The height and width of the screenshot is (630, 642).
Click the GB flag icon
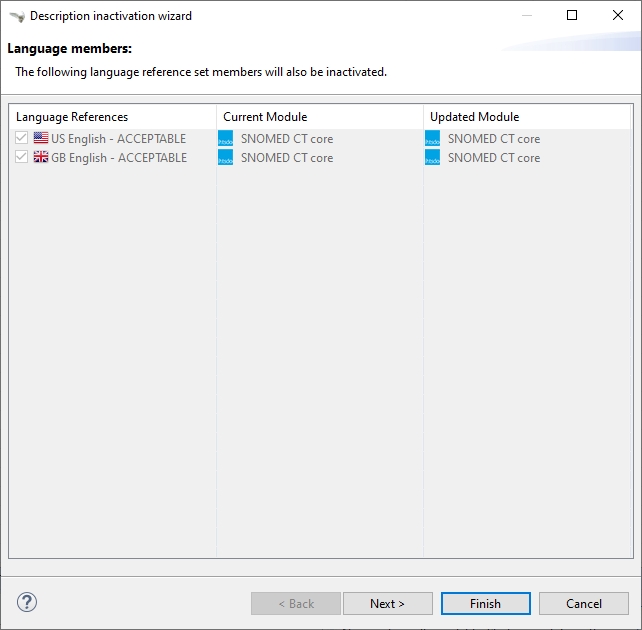41,158
